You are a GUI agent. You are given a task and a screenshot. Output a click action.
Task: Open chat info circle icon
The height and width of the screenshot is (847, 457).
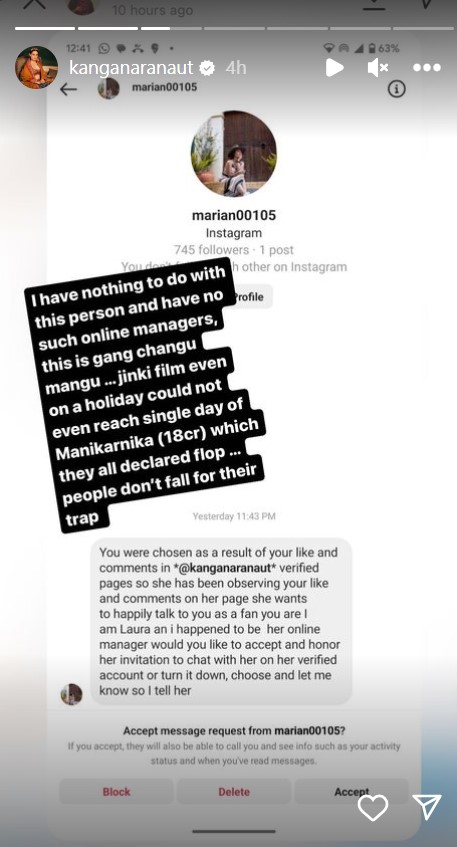(396, 89)
